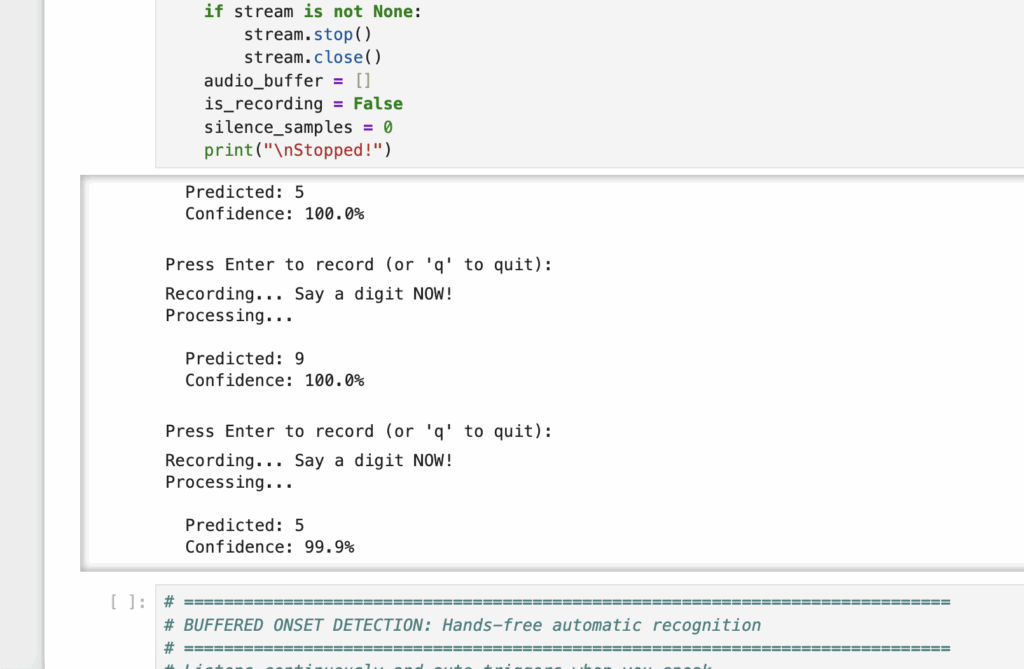Click the first "Processing..." output line
1024x669 pixels.
click(228, 316)
